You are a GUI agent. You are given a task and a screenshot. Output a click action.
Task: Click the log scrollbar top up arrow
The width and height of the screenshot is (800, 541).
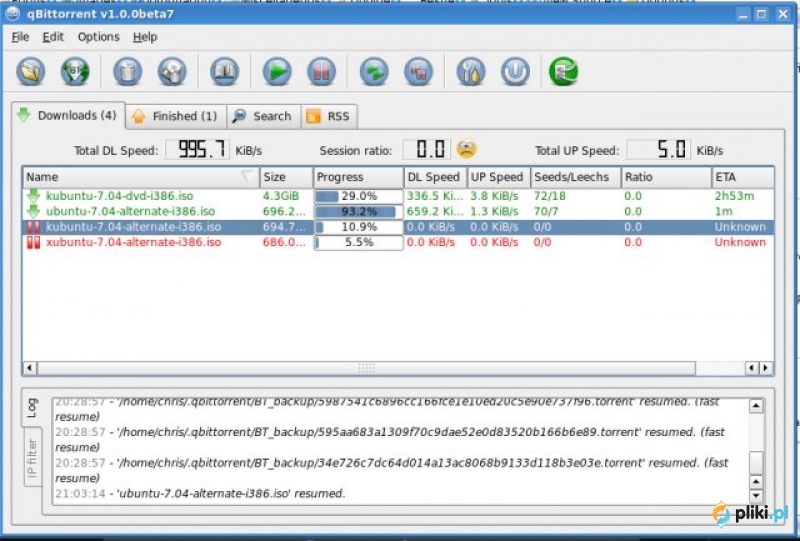[756, 406]
